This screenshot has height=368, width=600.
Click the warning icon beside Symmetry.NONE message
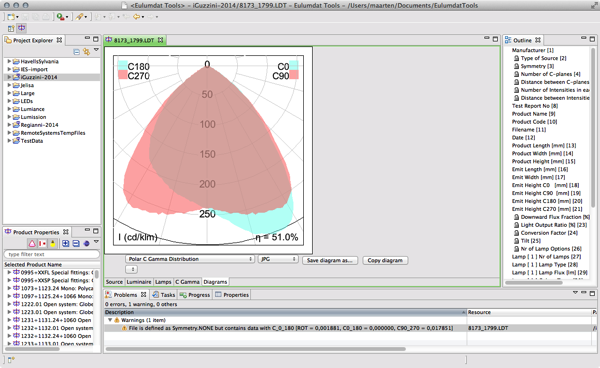coord(124,328)
